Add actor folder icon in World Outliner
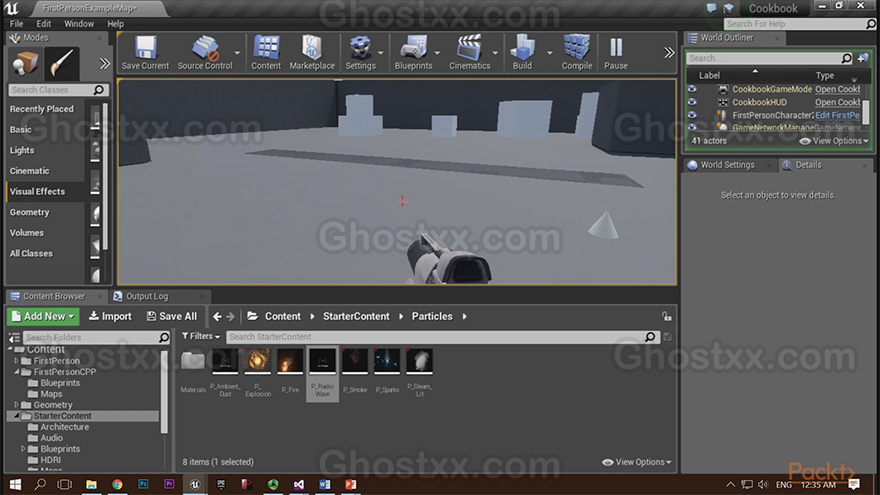 click(863, 58)
